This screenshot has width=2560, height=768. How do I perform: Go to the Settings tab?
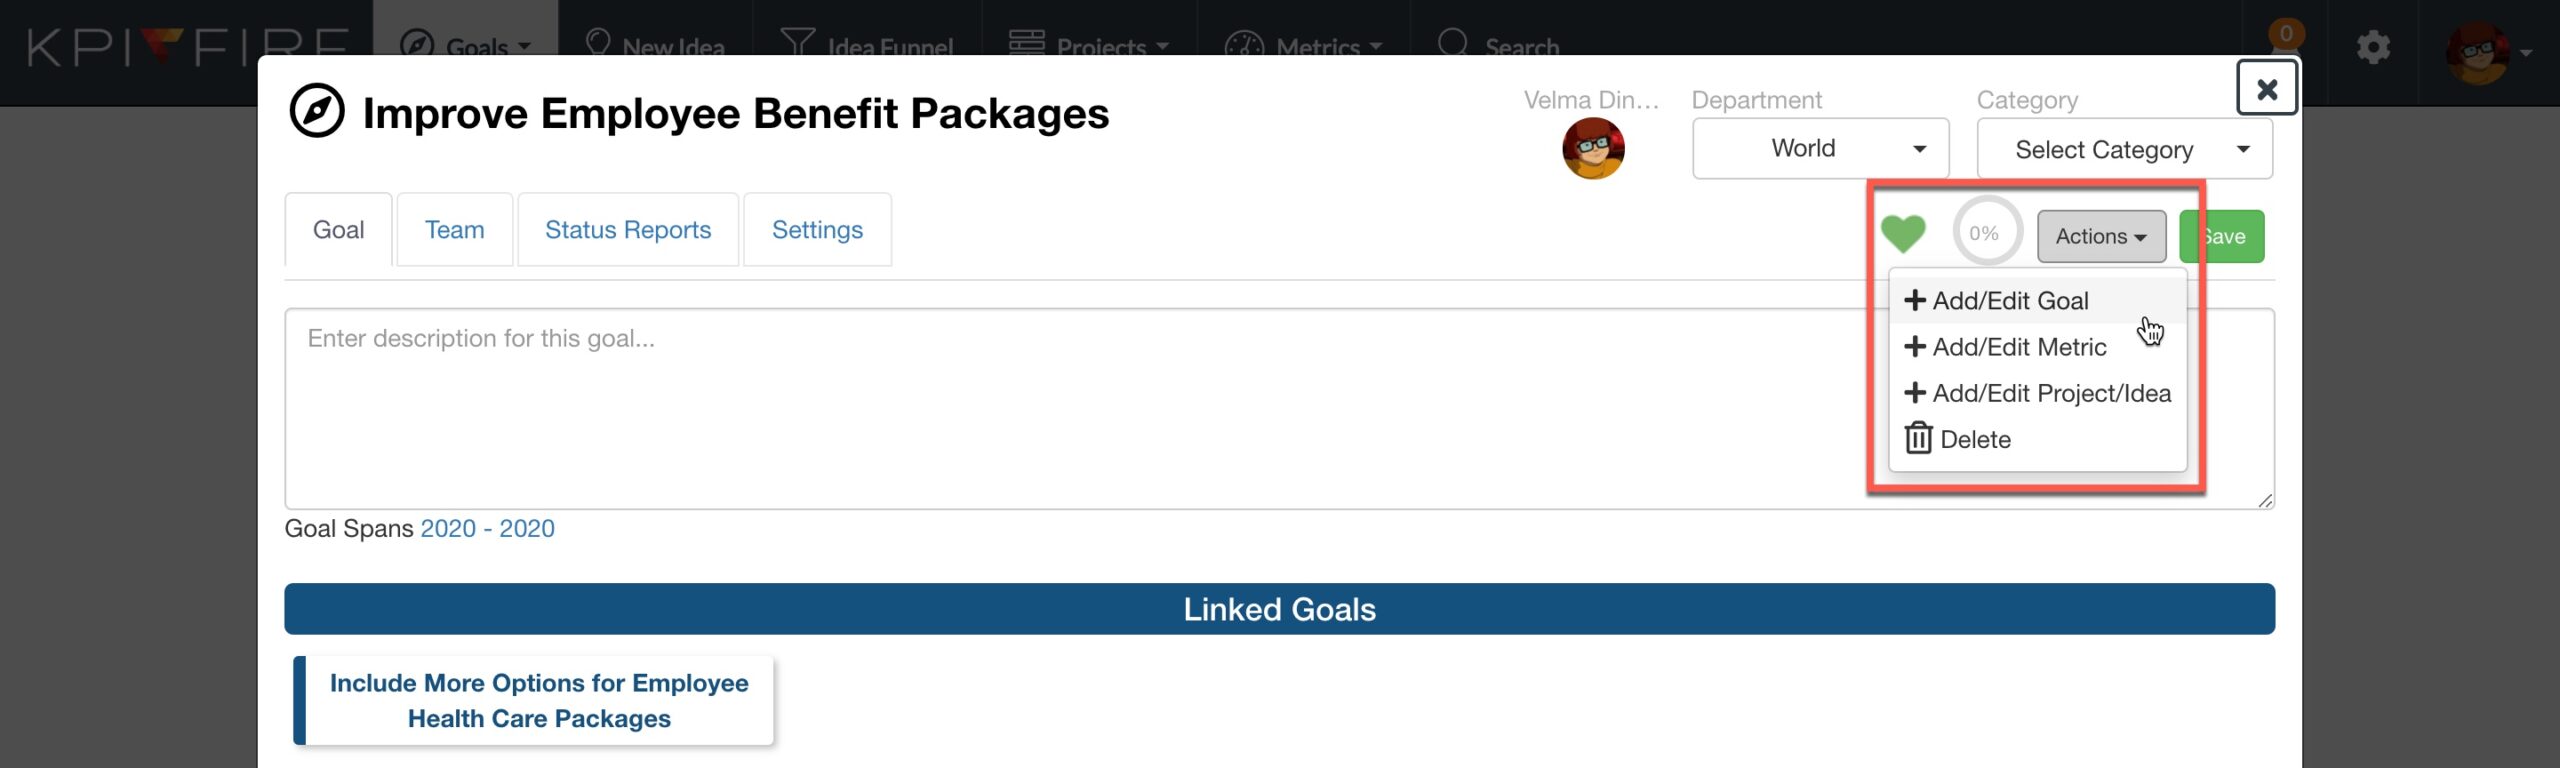817,230
